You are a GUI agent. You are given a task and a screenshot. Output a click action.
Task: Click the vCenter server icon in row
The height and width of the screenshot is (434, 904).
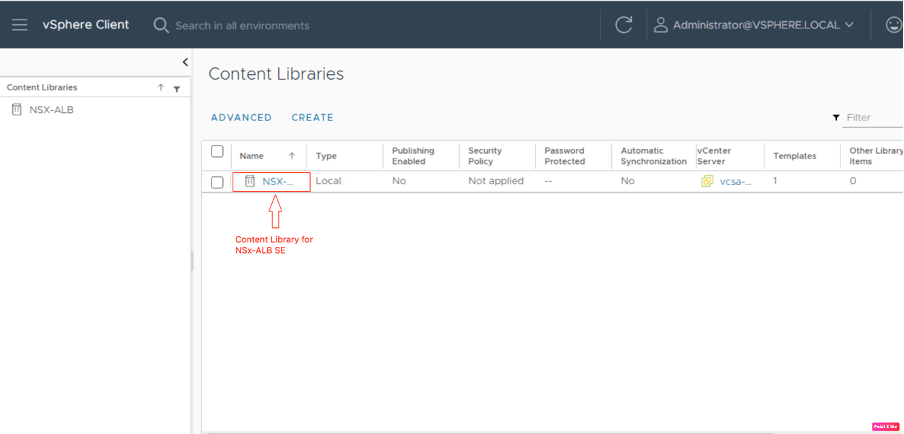707,182
